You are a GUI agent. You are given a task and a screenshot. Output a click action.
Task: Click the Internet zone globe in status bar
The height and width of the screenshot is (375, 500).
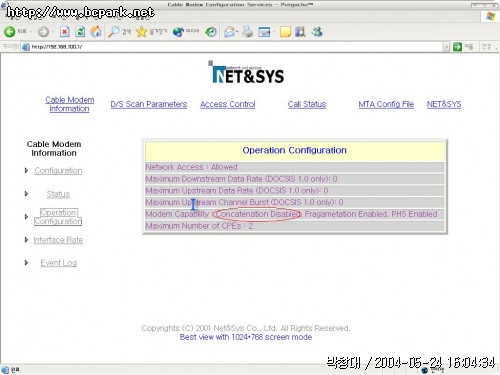click(x=425, y=370)
